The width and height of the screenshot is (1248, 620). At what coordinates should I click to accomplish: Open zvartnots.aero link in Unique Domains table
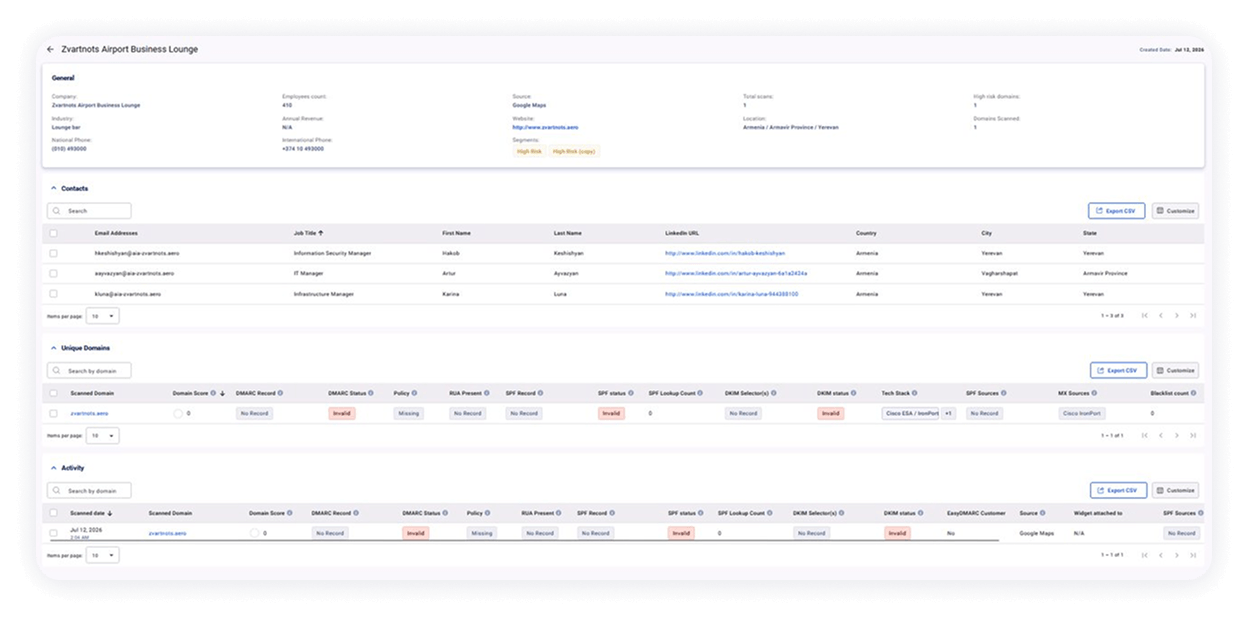coord(89,413)
